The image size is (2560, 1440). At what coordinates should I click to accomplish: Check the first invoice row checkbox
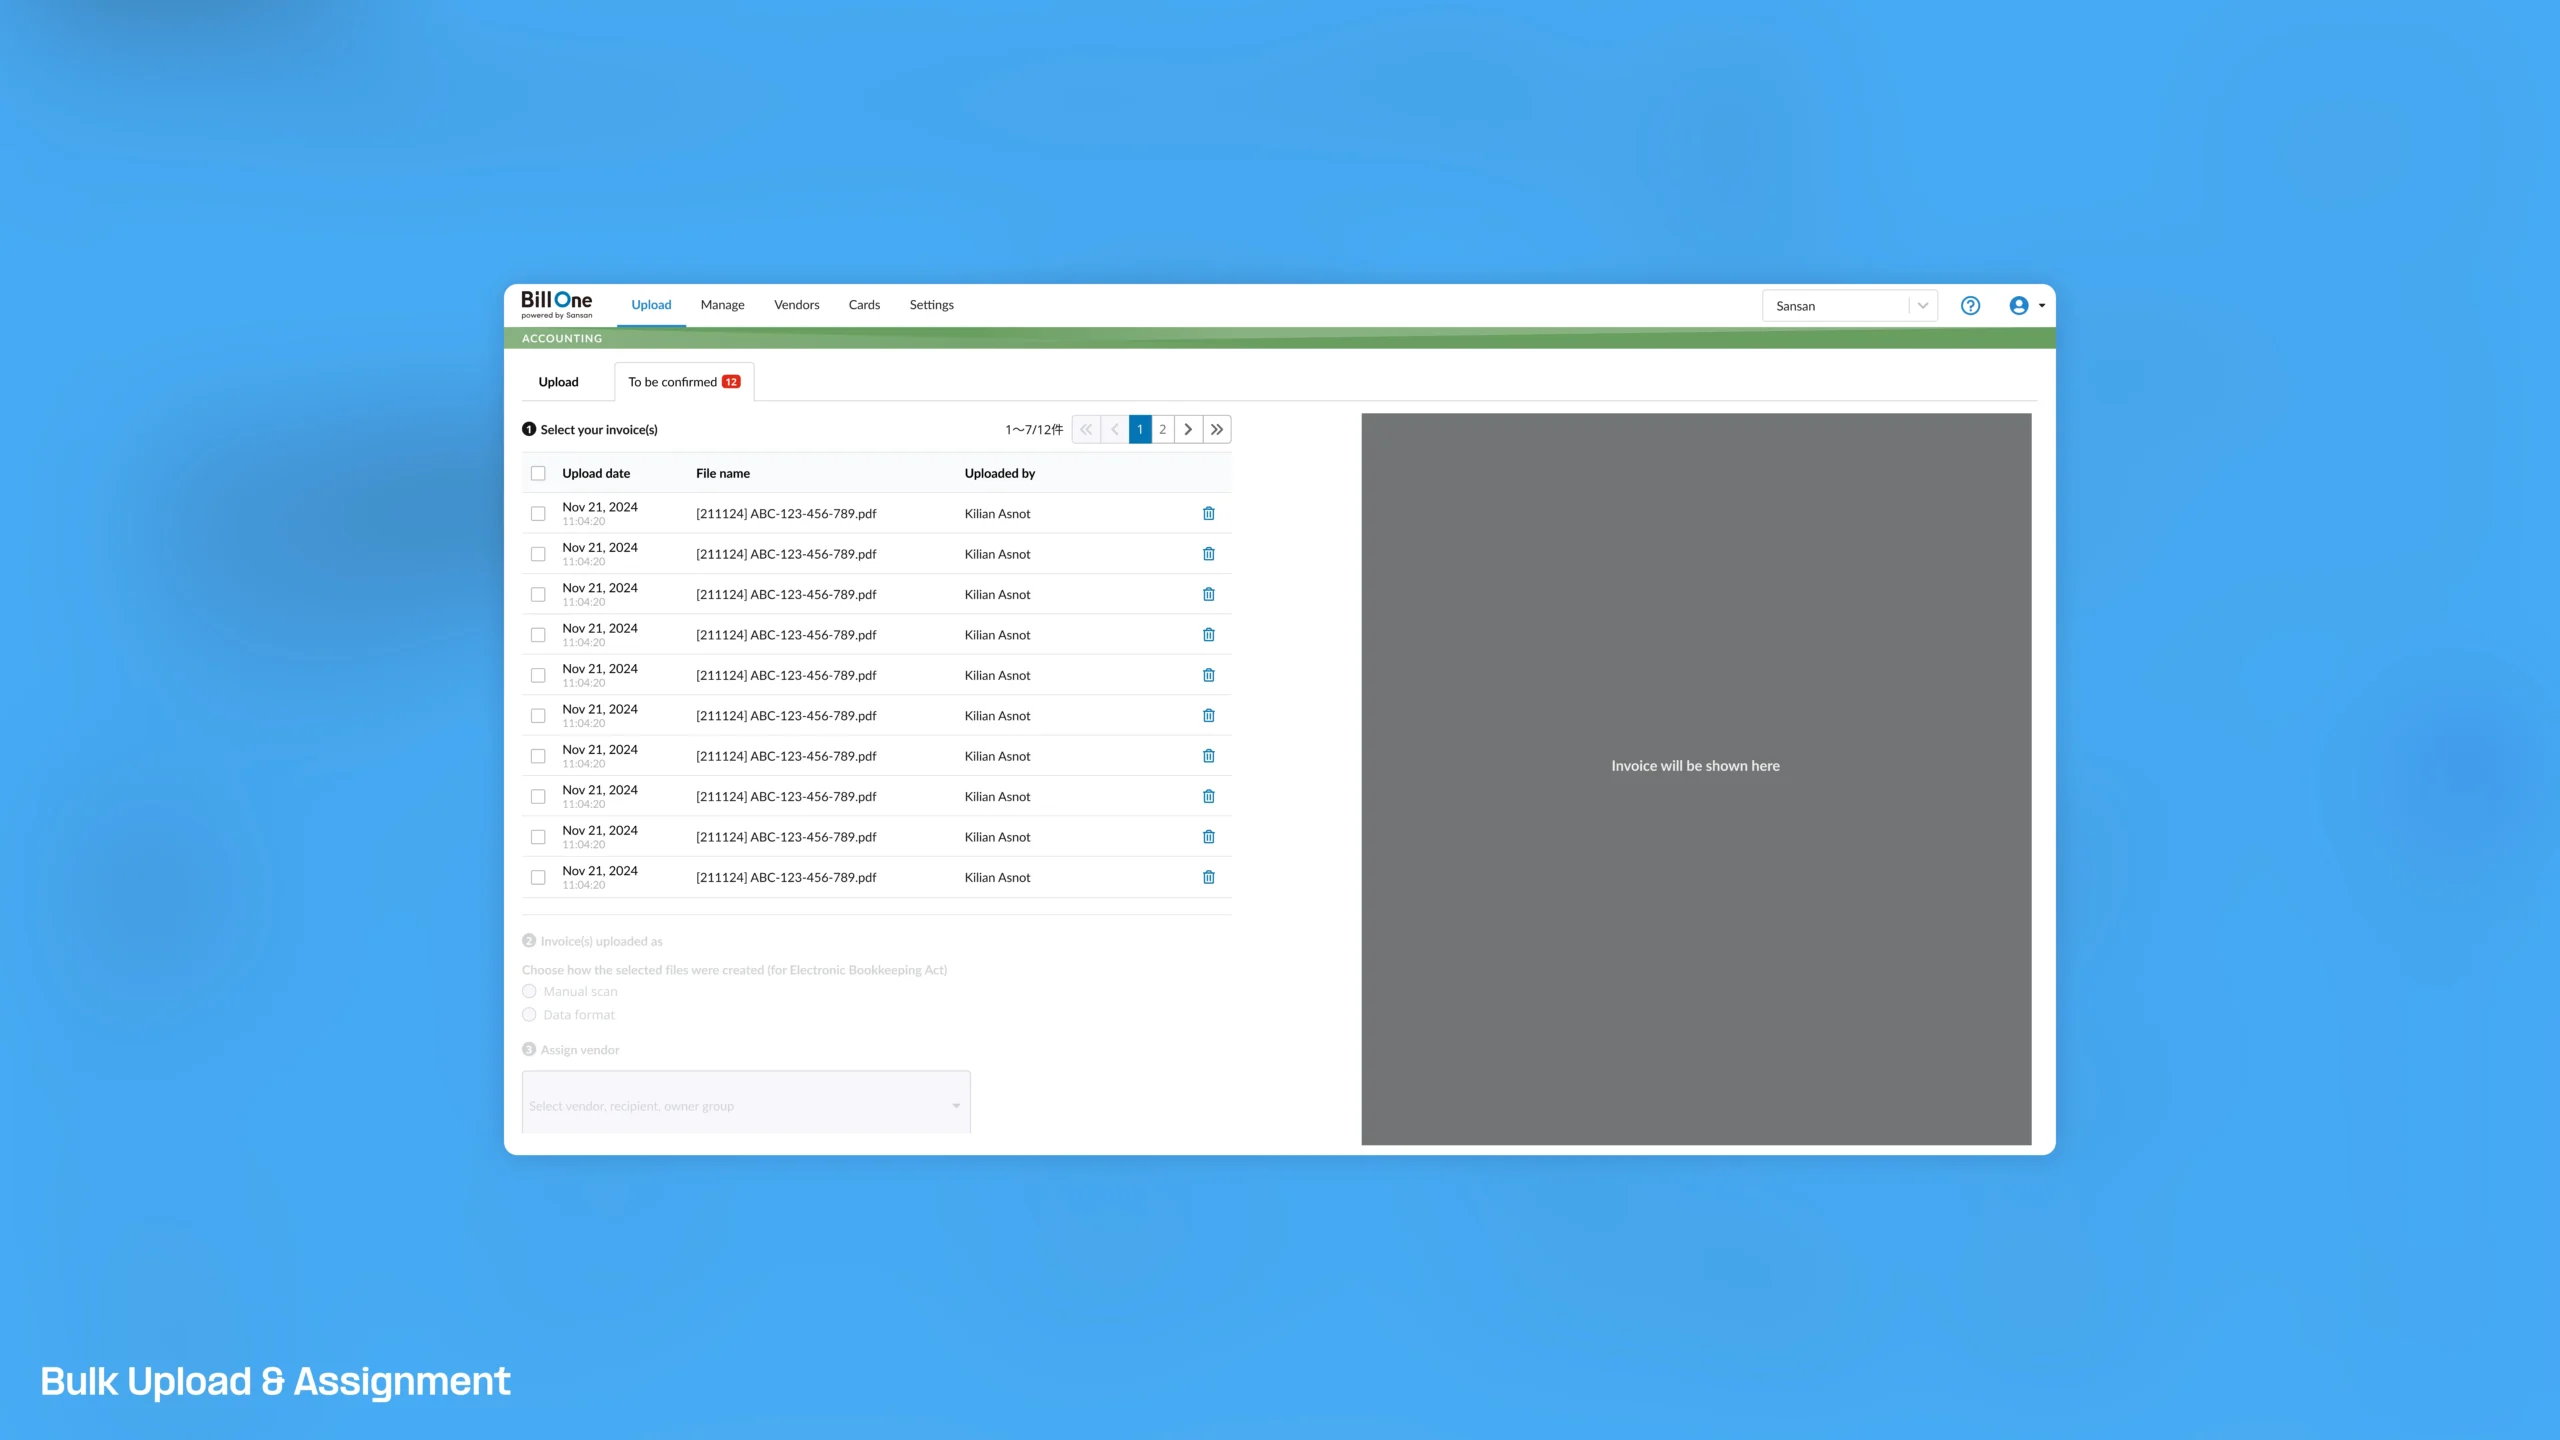(538, 513)
